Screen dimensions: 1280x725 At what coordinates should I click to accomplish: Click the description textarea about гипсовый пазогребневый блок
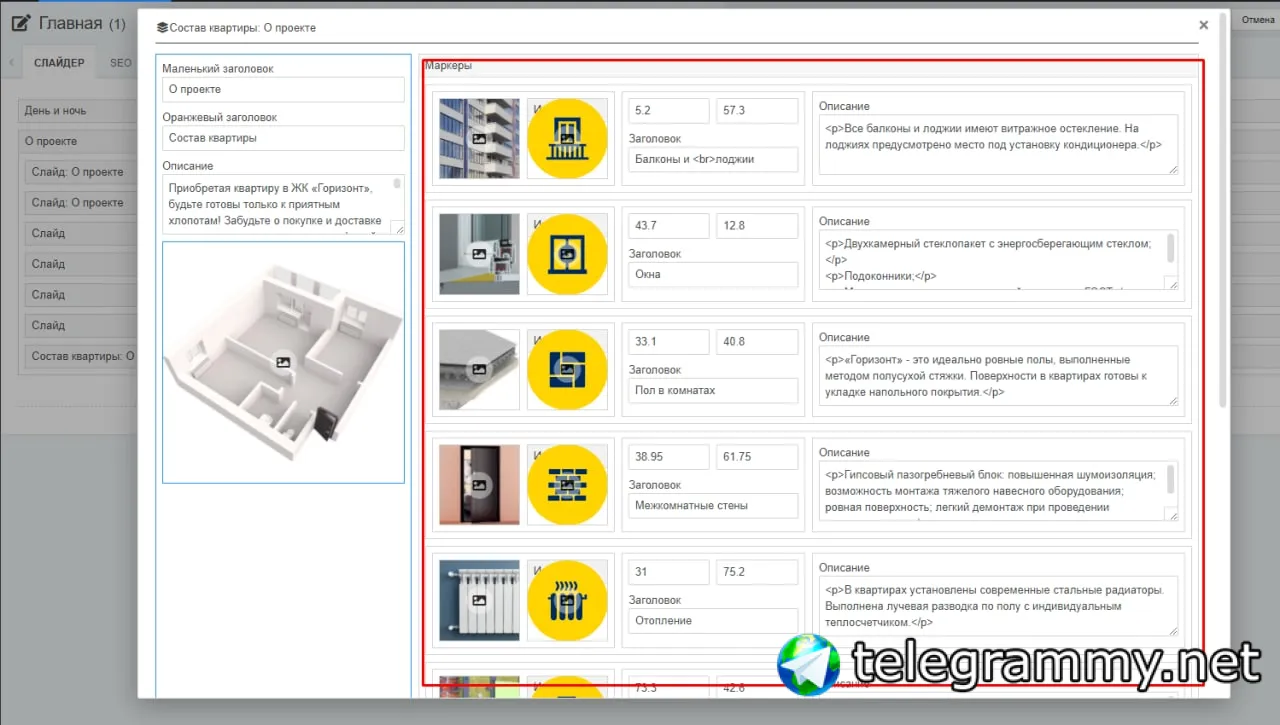[x=998, y=491]
